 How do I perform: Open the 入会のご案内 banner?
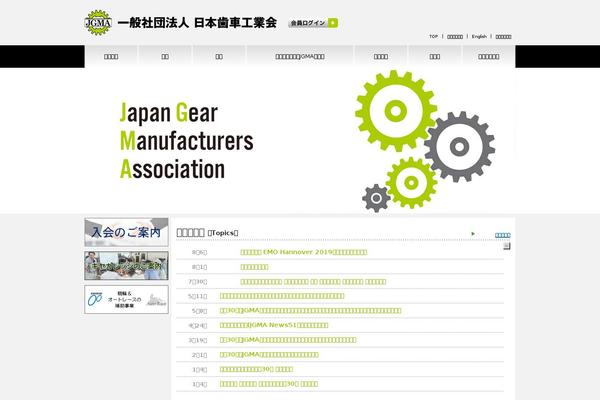point(126,232)
